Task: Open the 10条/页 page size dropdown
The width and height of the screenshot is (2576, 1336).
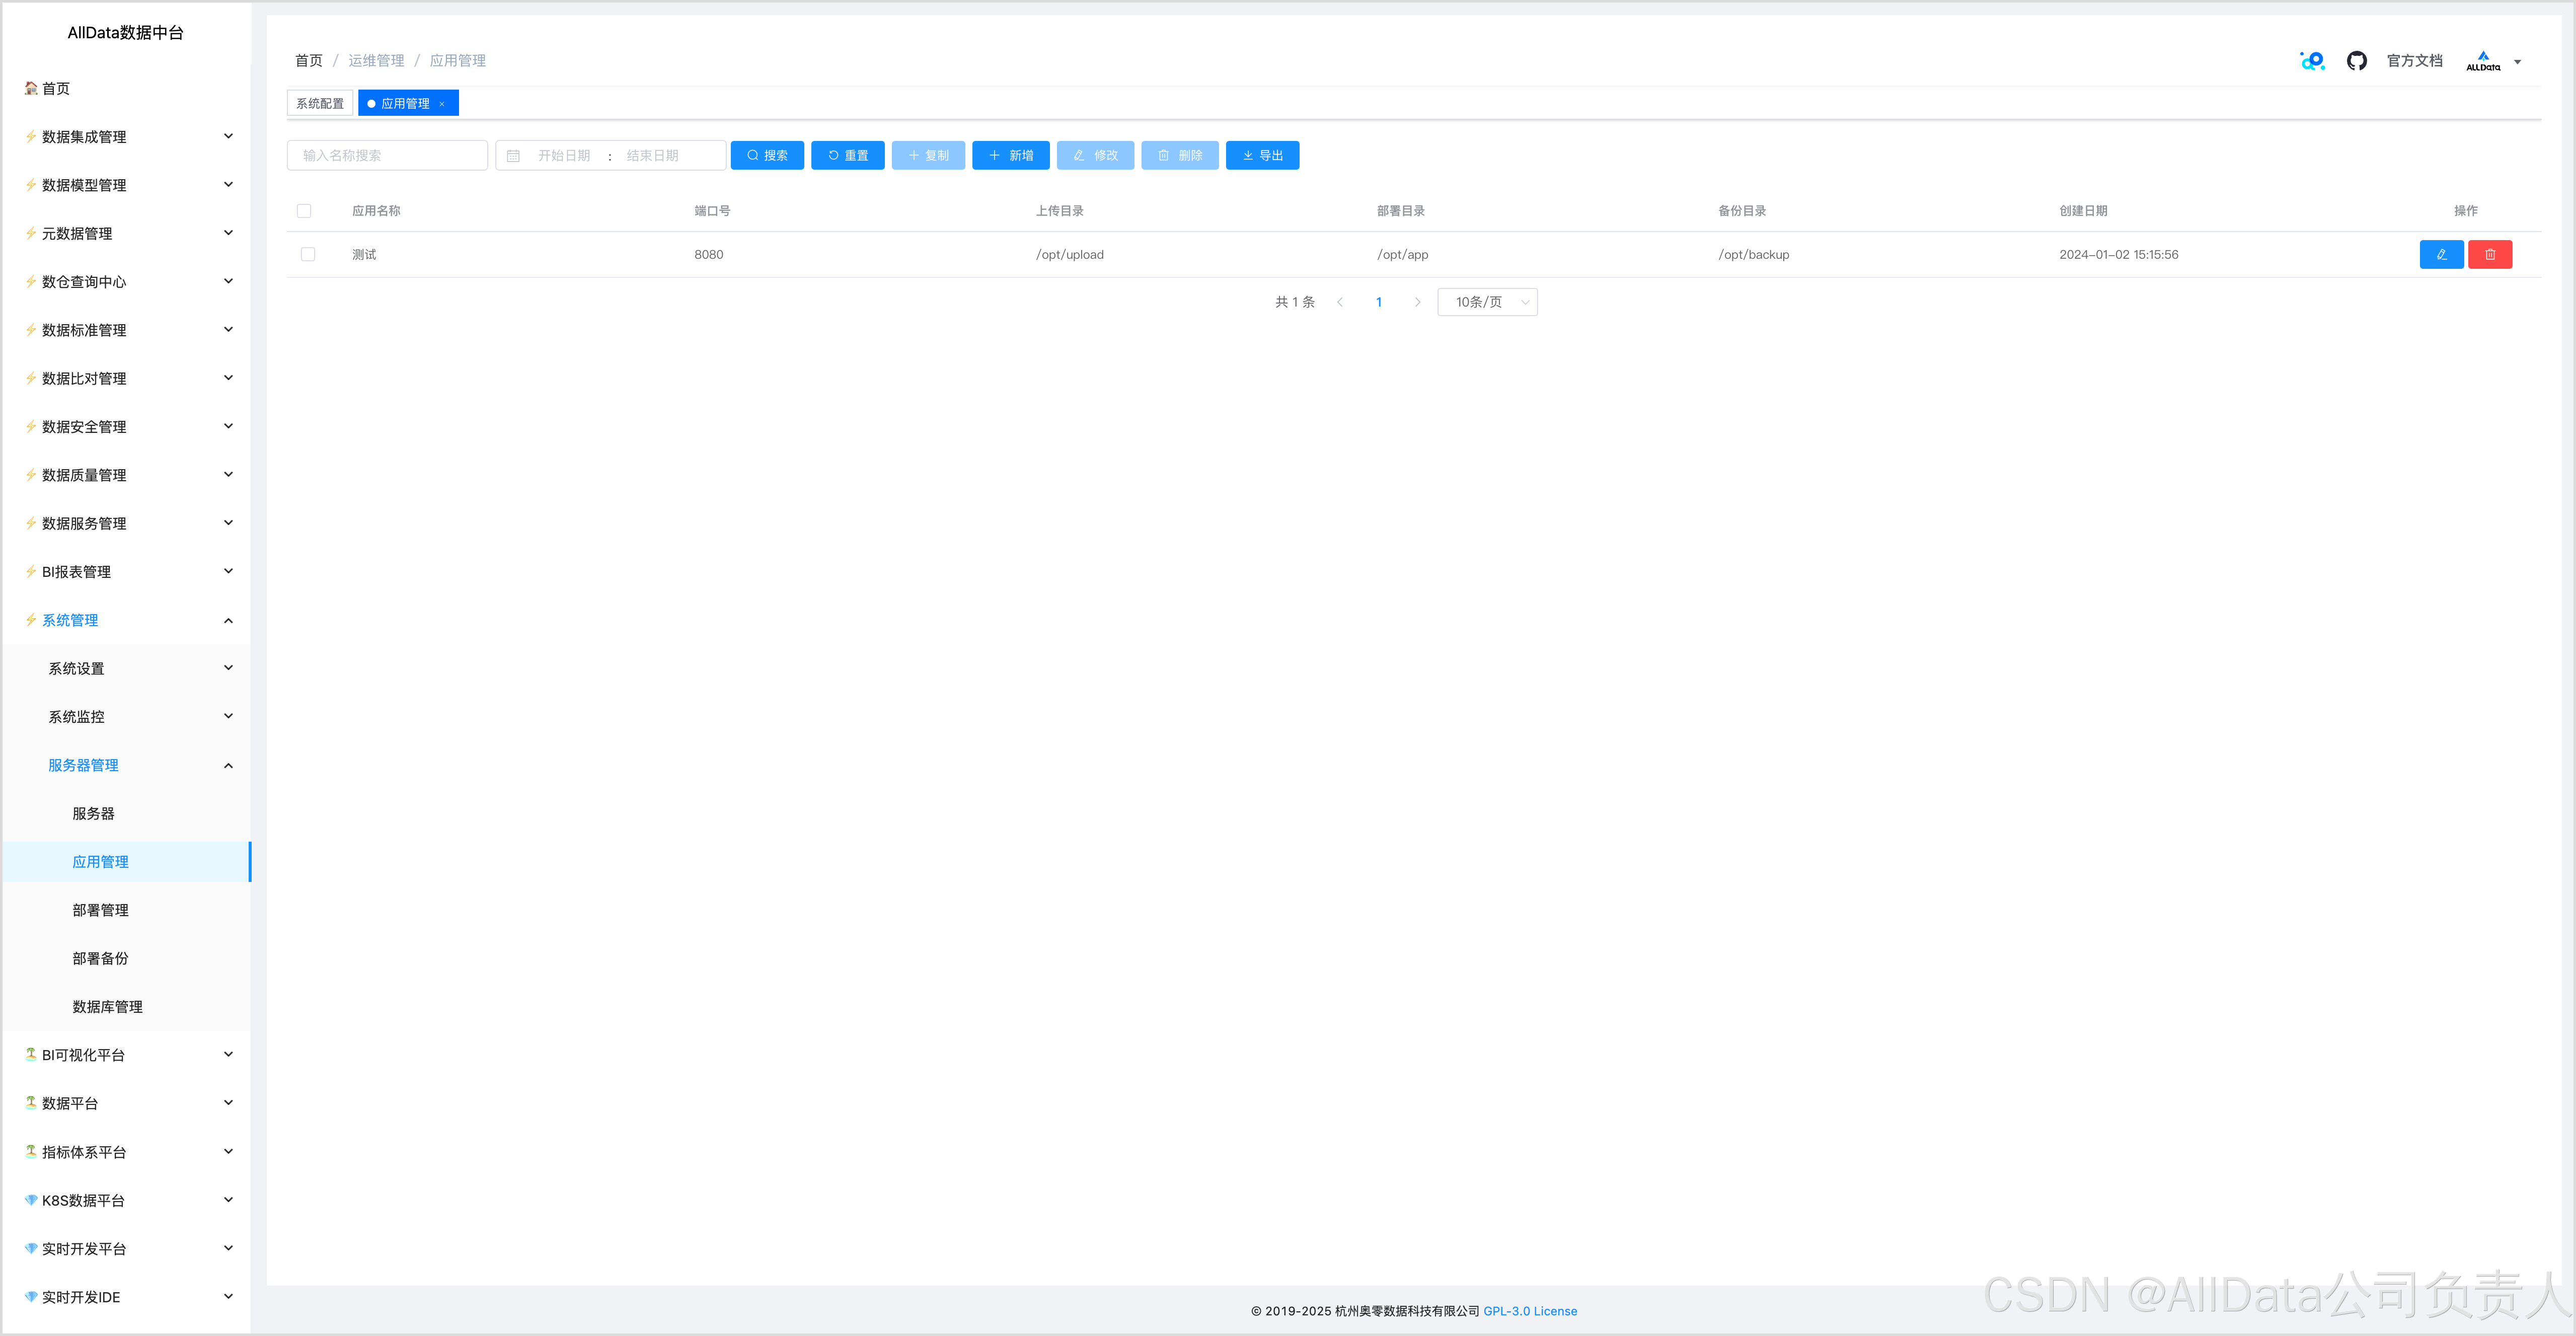Action: (1487, 302)
